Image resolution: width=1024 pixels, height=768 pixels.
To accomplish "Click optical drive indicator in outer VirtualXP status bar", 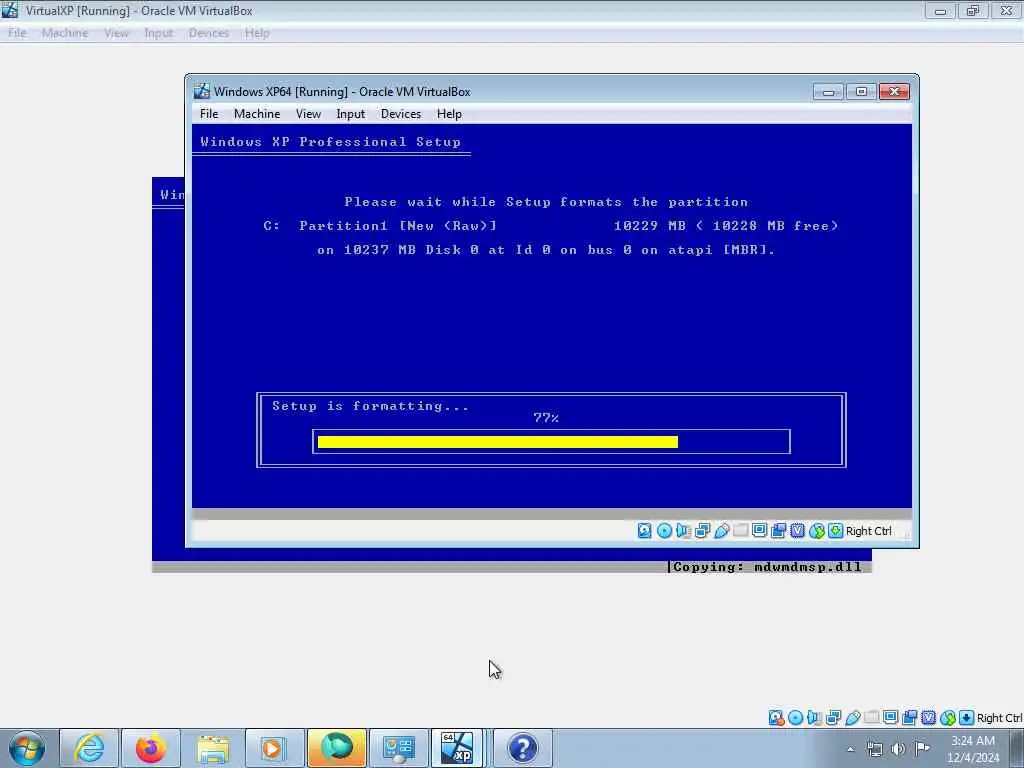I will [x=795, y=718].
